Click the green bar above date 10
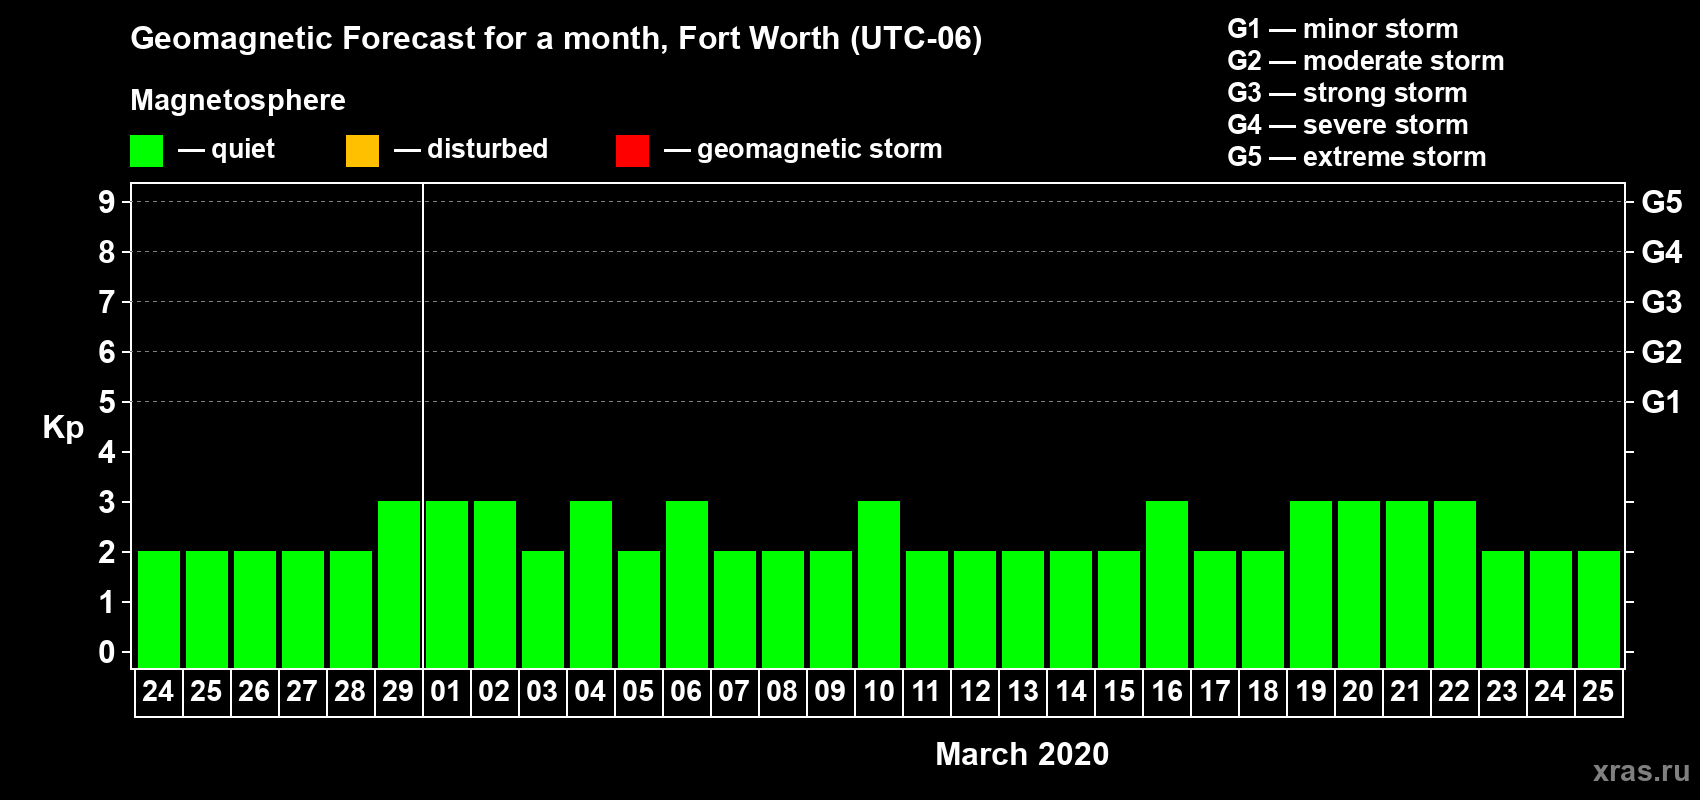1700x800 pixels. (879, 584)
